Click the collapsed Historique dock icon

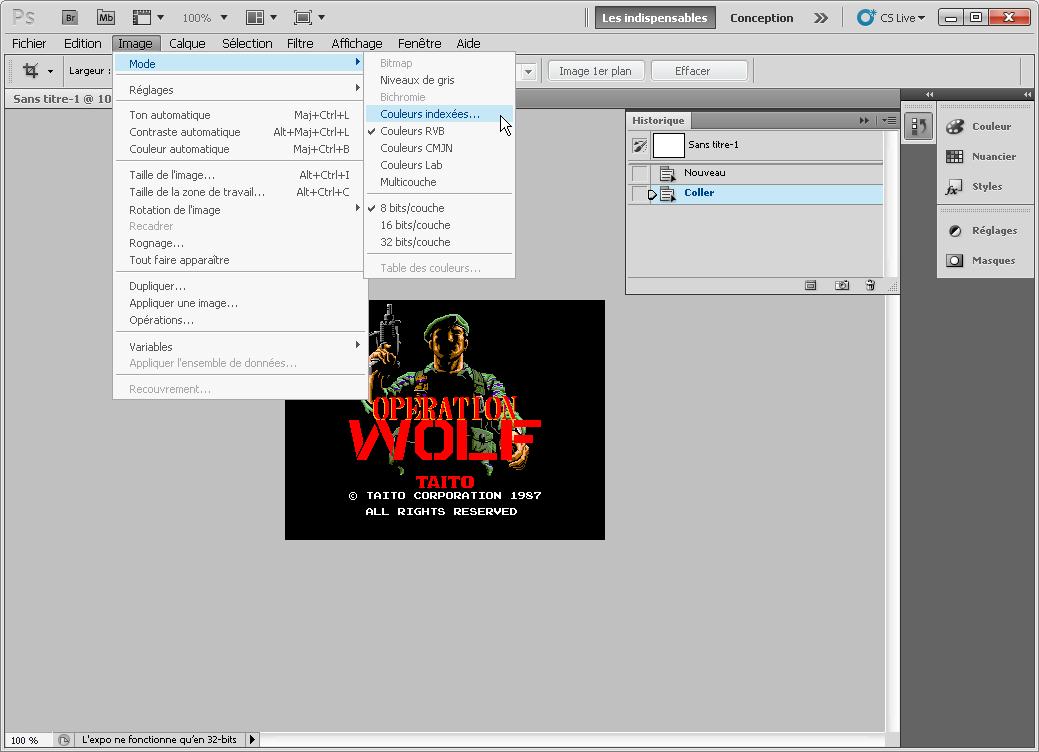click(x=918, y=126)
